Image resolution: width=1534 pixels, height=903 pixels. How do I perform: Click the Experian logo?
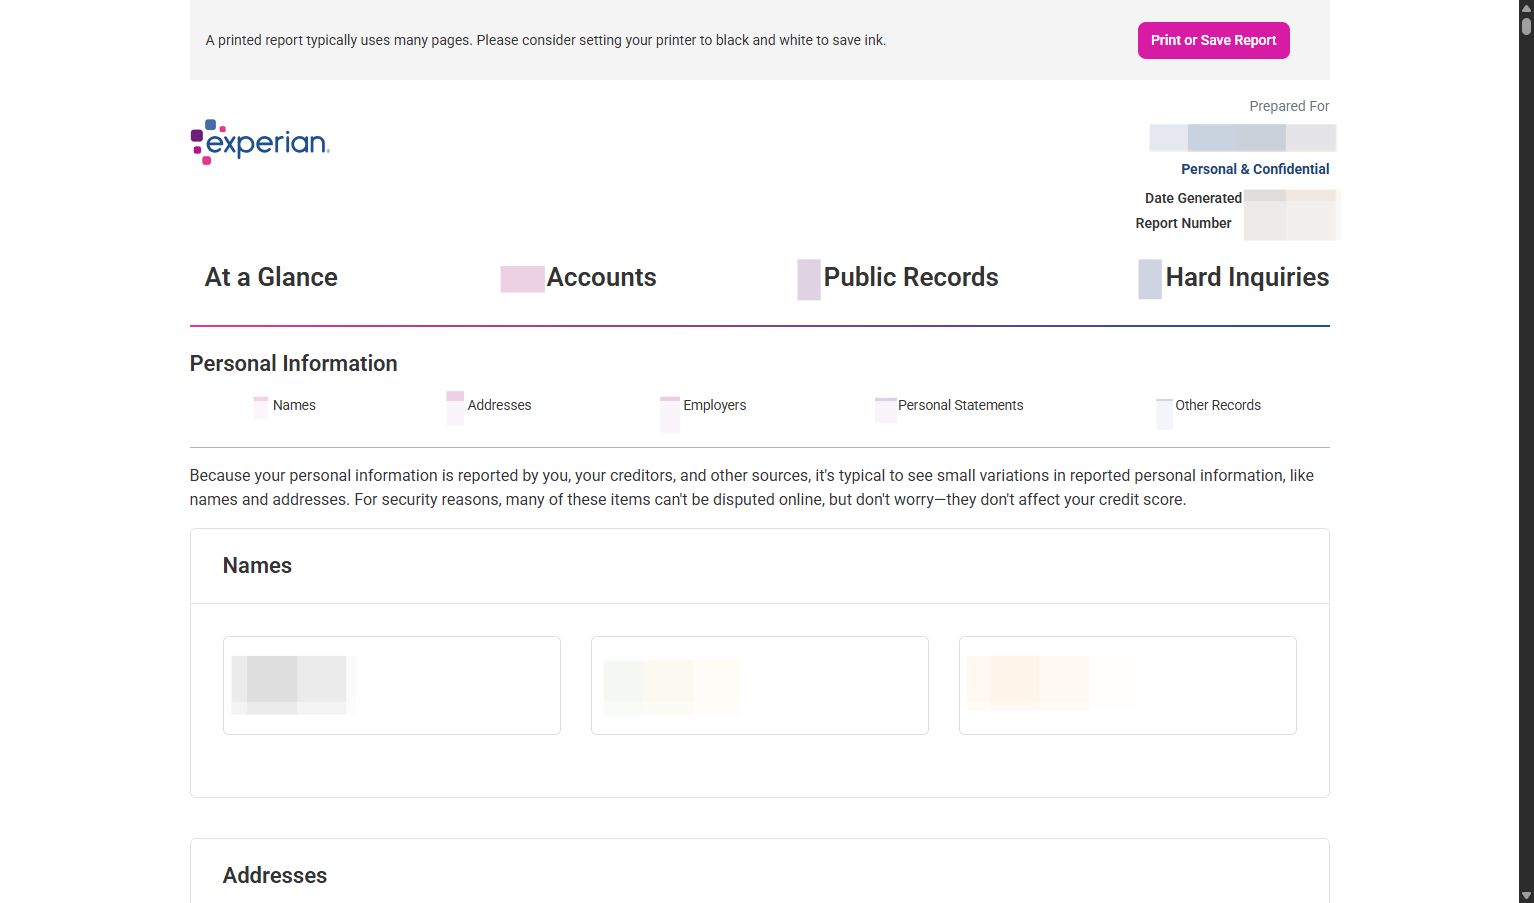point(260,142)
